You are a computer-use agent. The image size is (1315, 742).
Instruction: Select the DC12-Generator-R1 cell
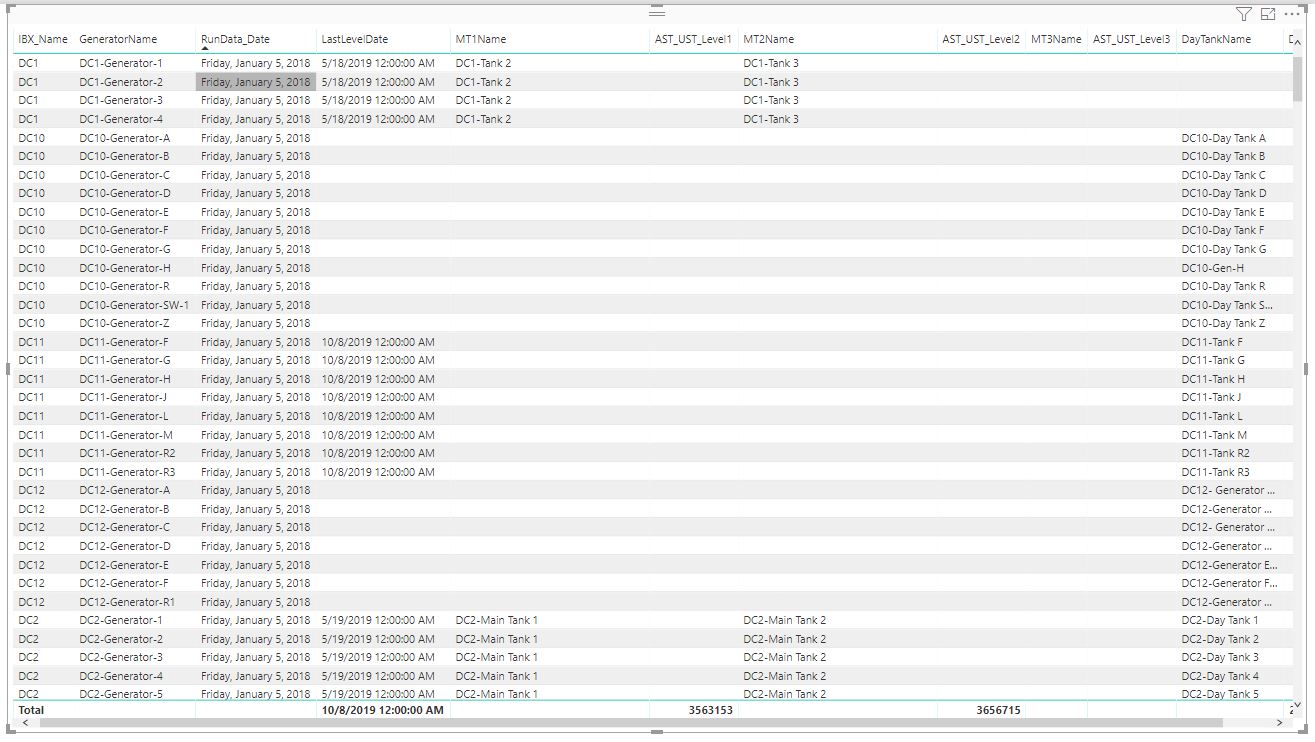pyautogui.click(x=127, y=602)
